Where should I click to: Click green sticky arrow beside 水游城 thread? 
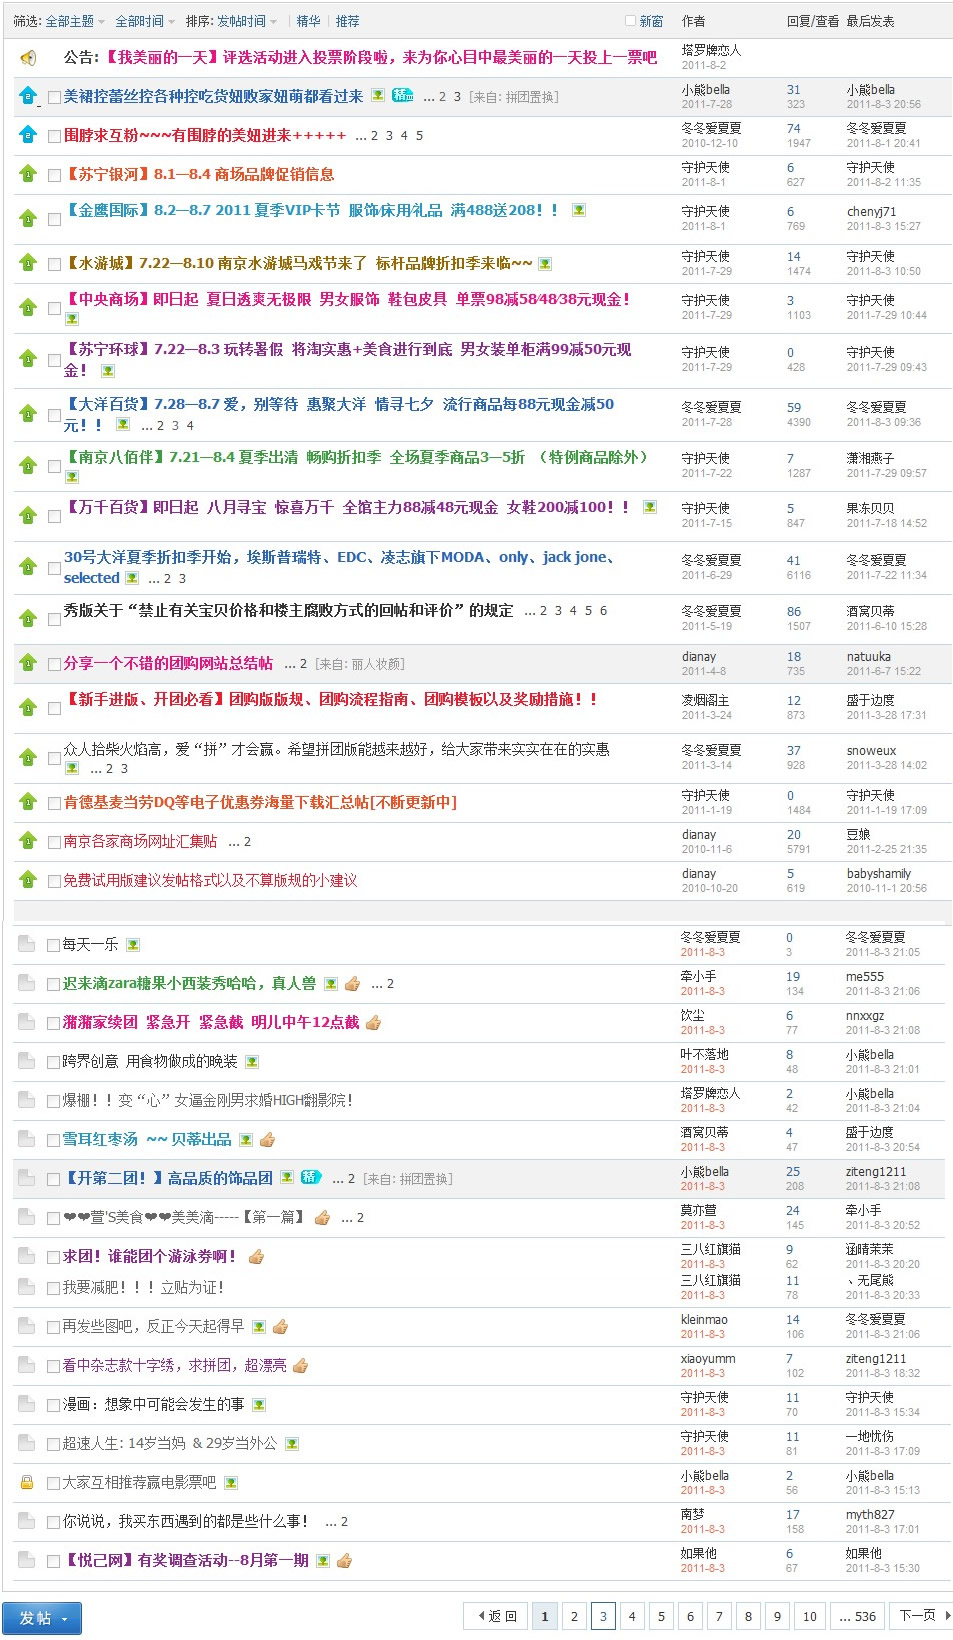(28, 263)
